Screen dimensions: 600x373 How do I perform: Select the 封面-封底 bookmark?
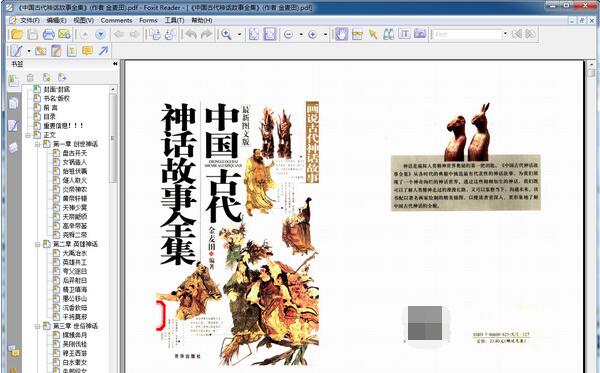(x=57, y=89)
